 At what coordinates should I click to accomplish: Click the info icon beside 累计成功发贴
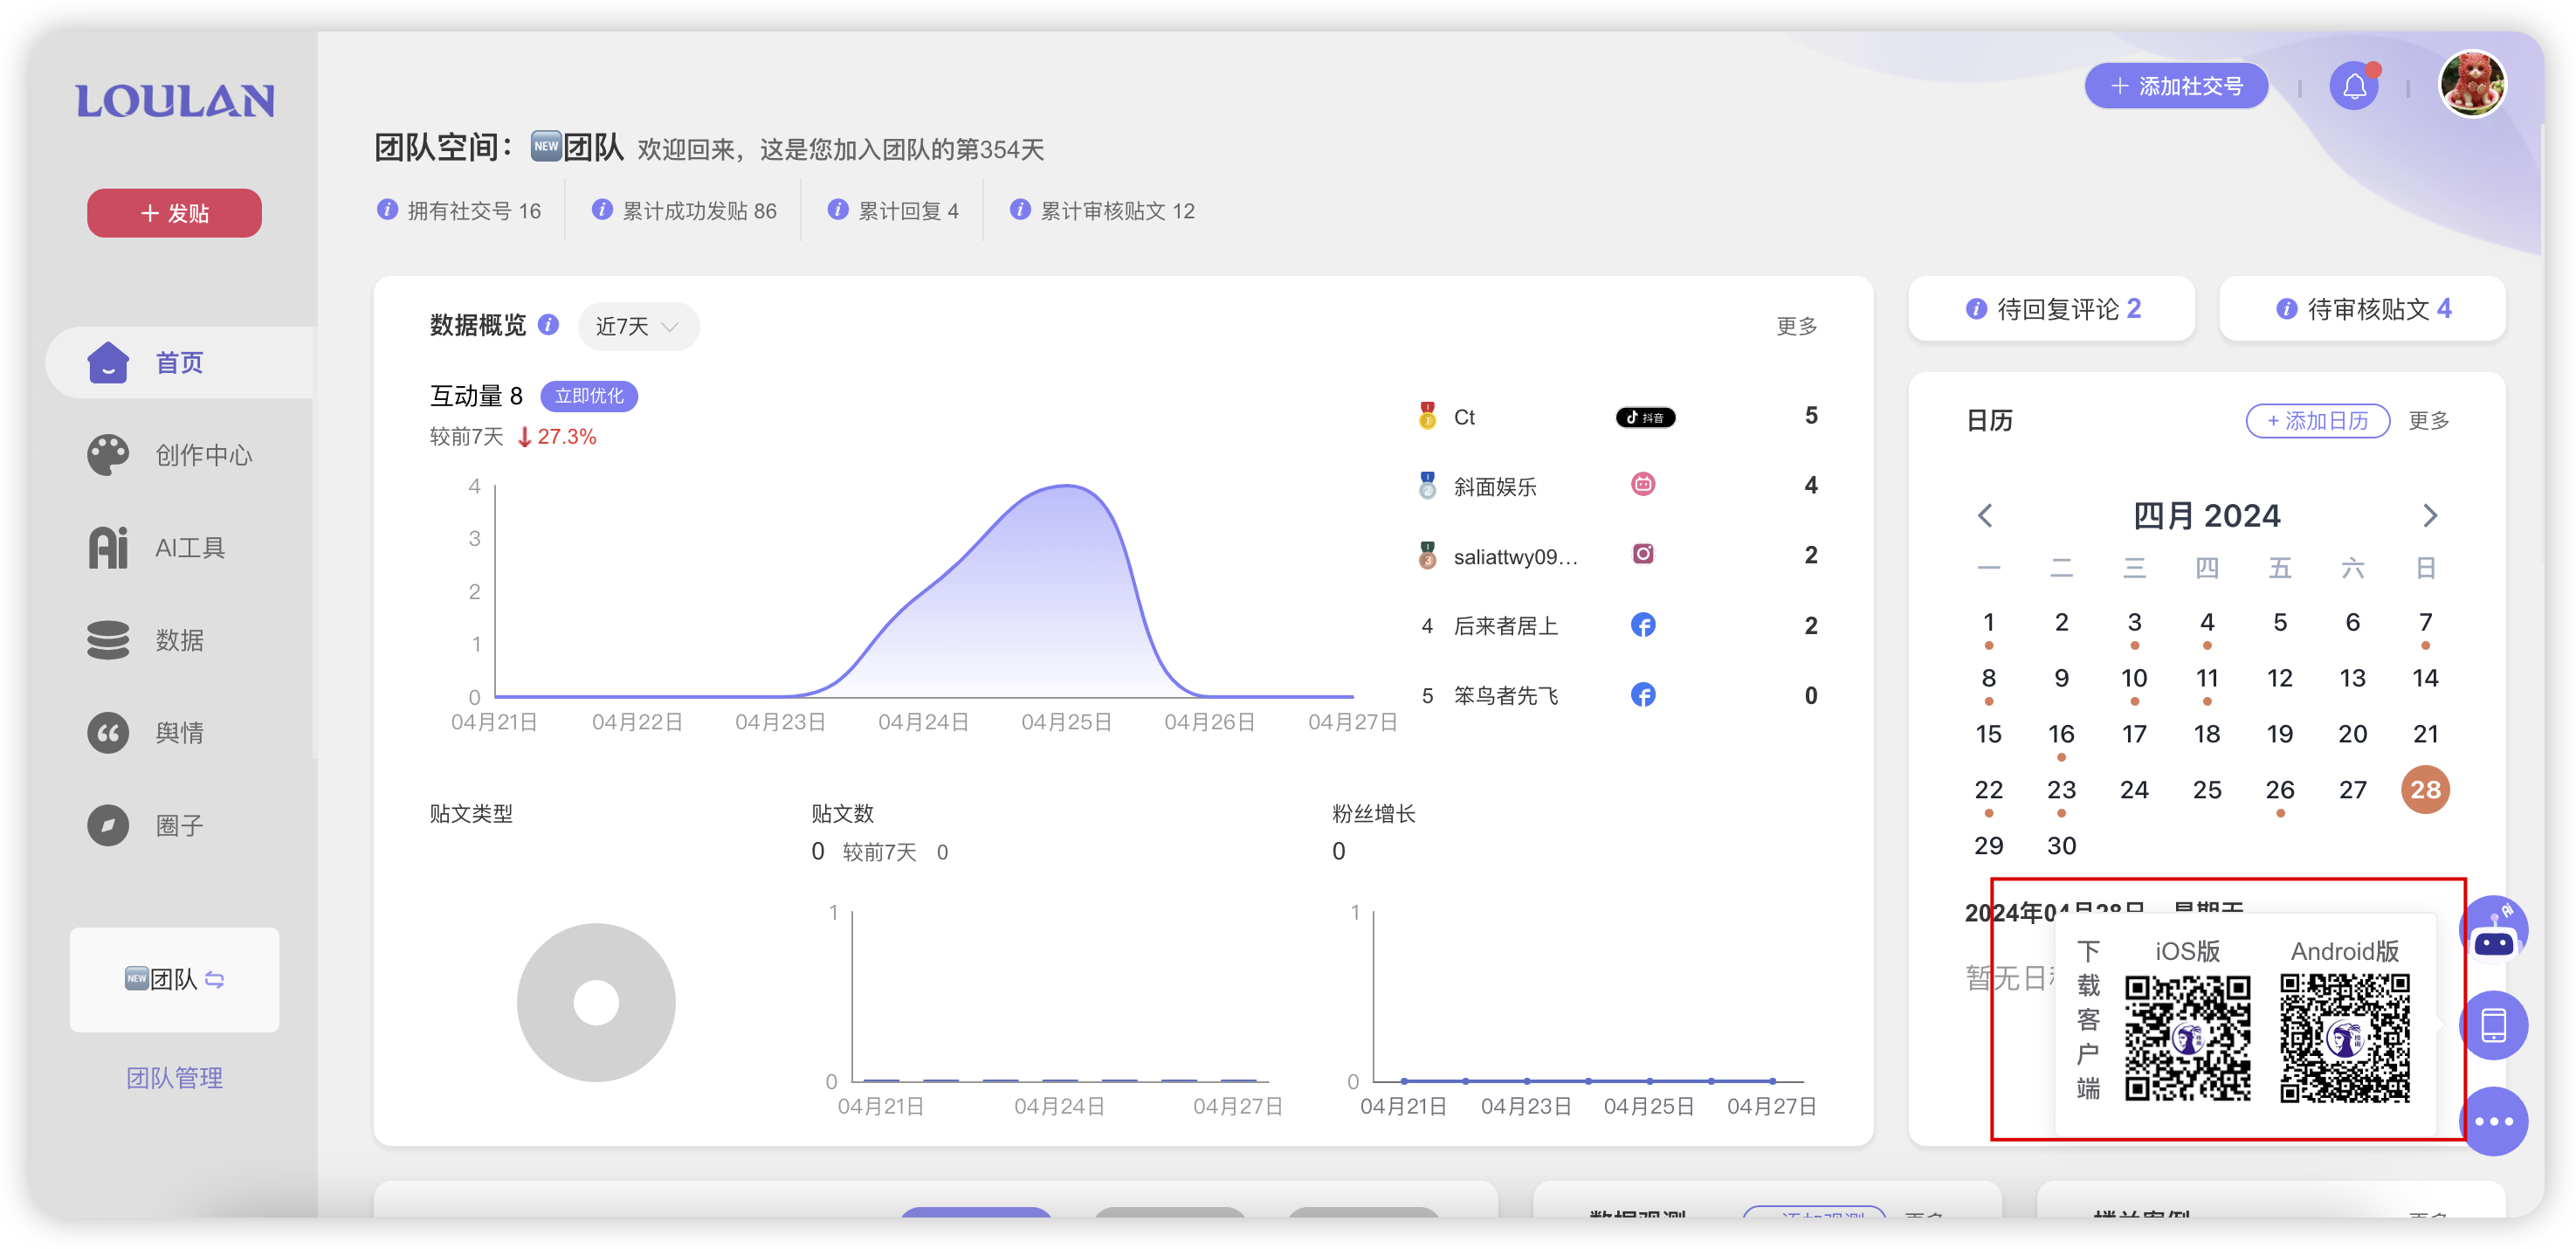pos(602,209)
